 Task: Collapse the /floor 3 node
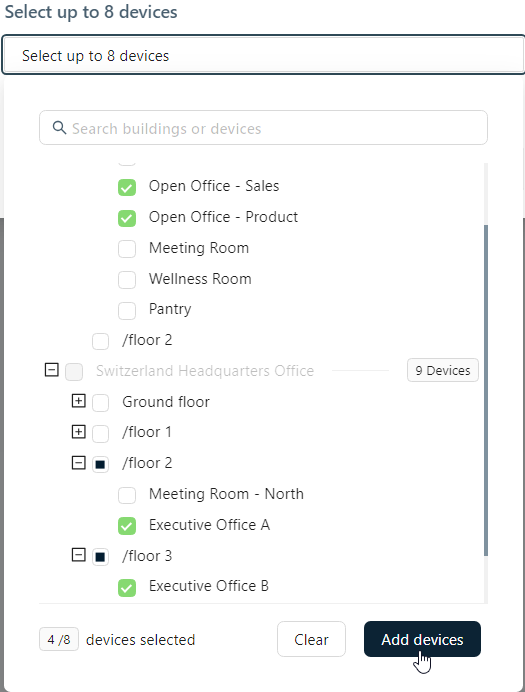[79, 555]
